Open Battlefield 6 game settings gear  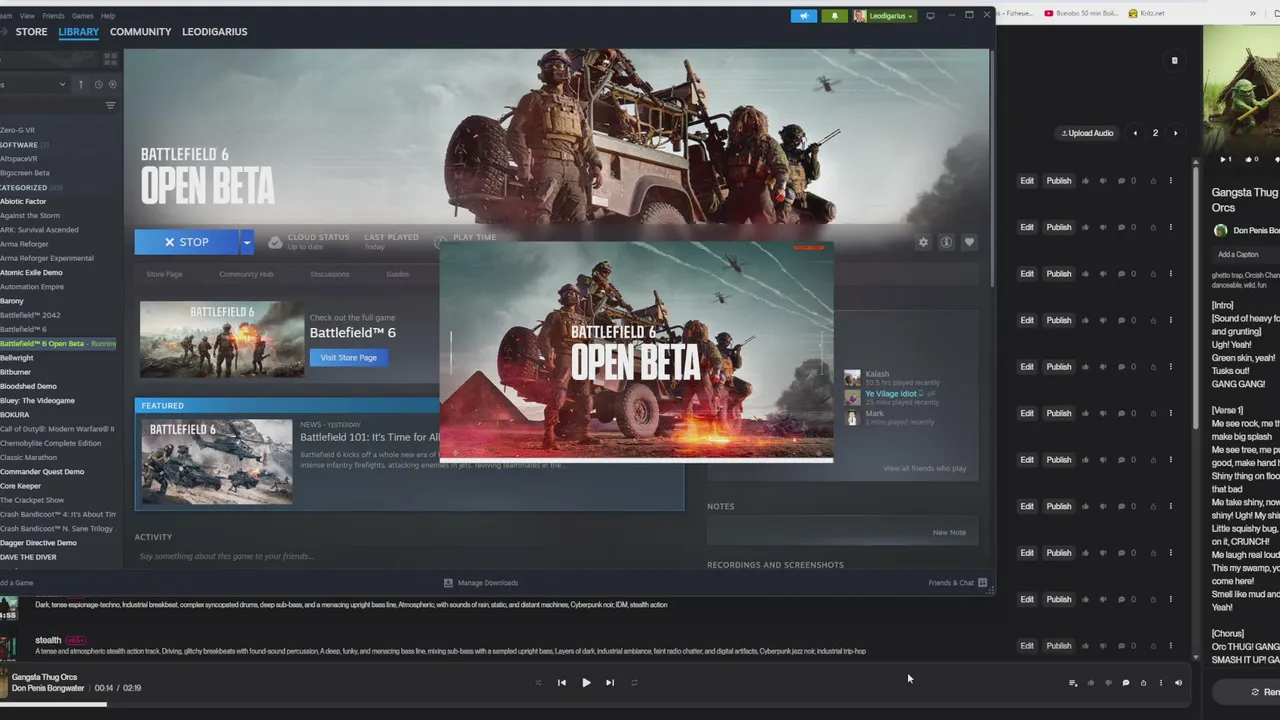[x=923, y=242]
